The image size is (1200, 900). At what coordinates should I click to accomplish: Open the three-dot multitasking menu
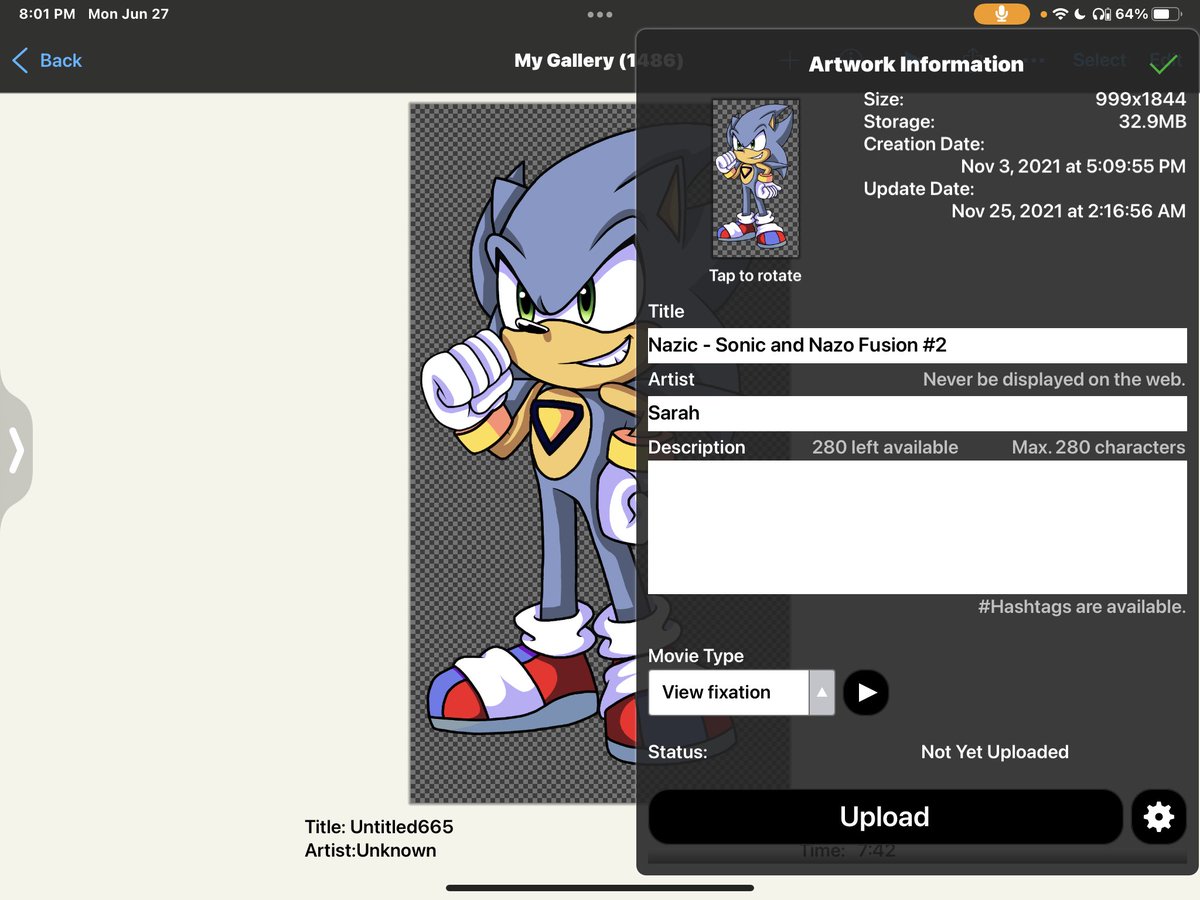(600, 14)
